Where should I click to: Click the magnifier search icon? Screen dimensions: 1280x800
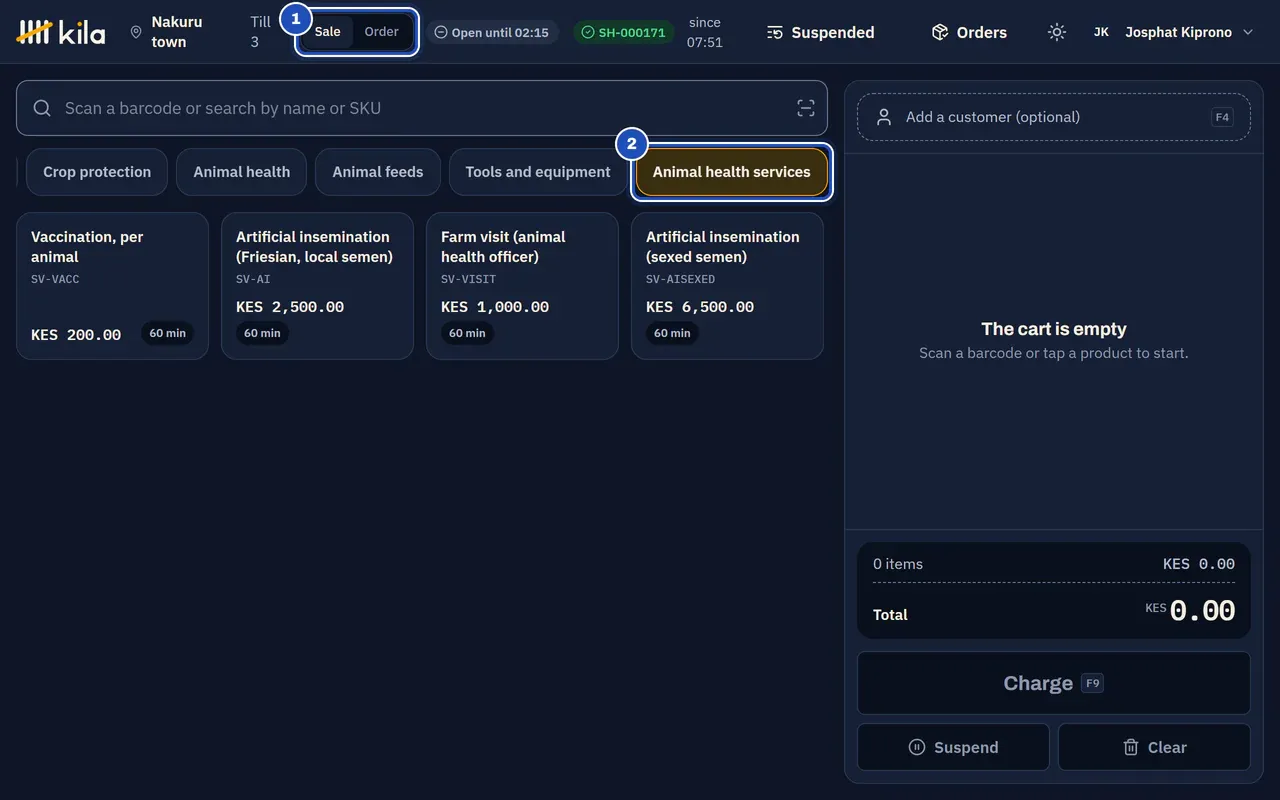click(x=42, y=108)
